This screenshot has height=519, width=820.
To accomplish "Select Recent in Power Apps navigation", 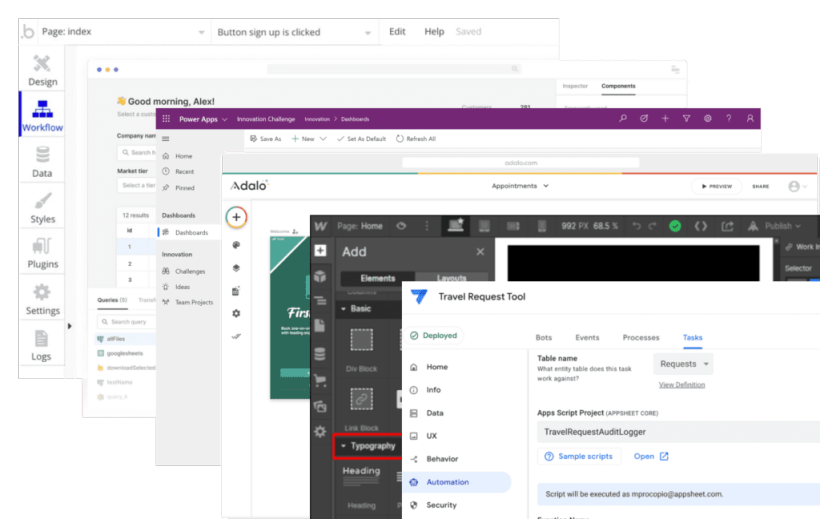I will tap(178, 172).
